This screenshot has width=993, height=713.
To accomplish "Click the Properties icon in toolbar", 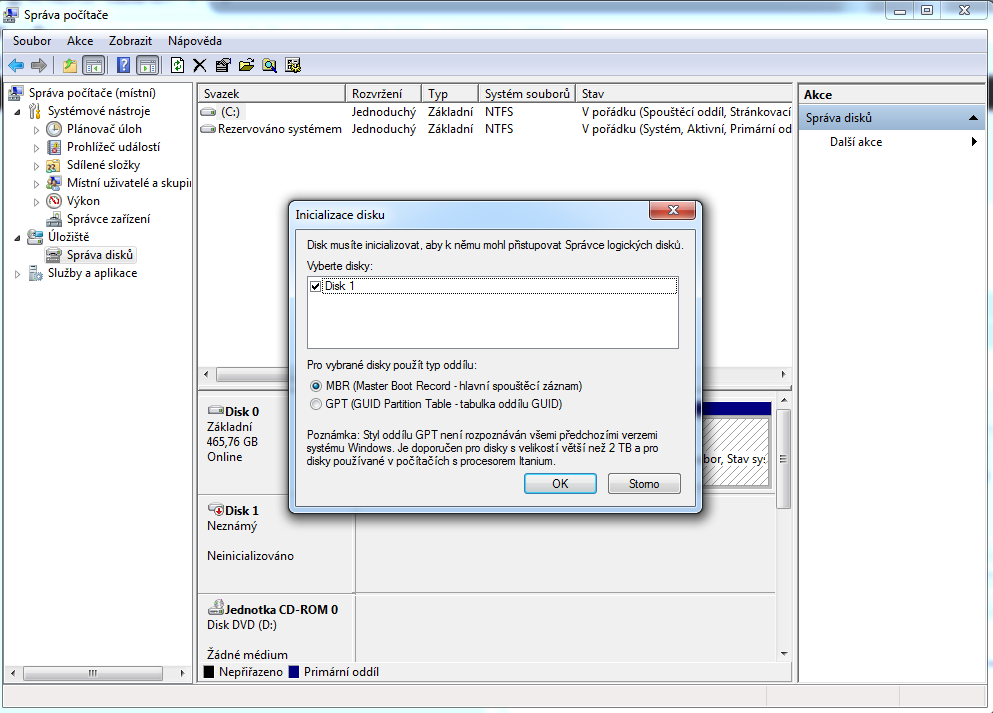I will [x=223, y=65].
